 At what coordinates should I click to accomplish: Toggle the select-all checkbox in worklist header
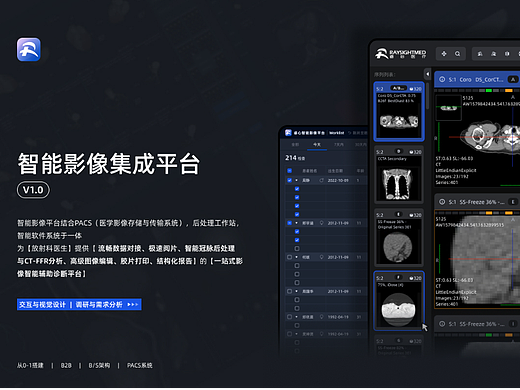[289, 171]
